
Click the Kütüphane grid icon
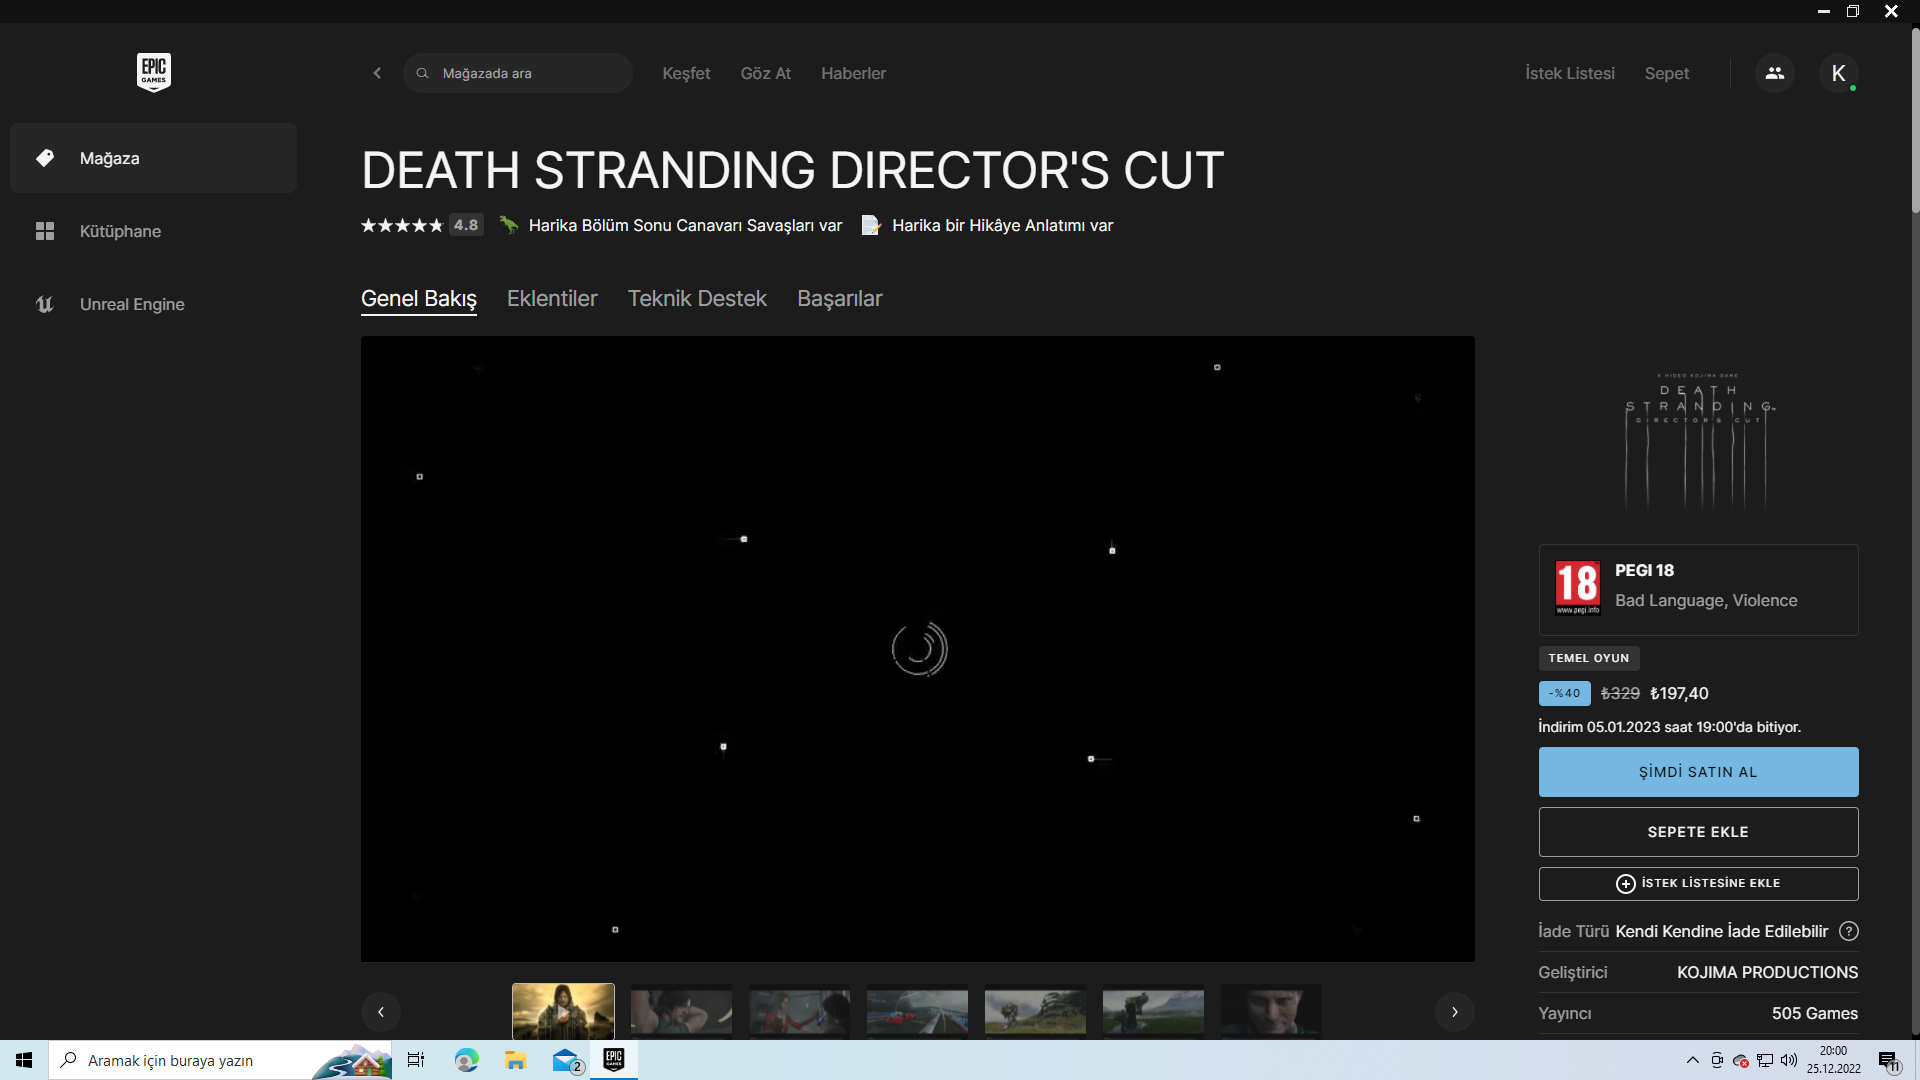click(45, 231)
